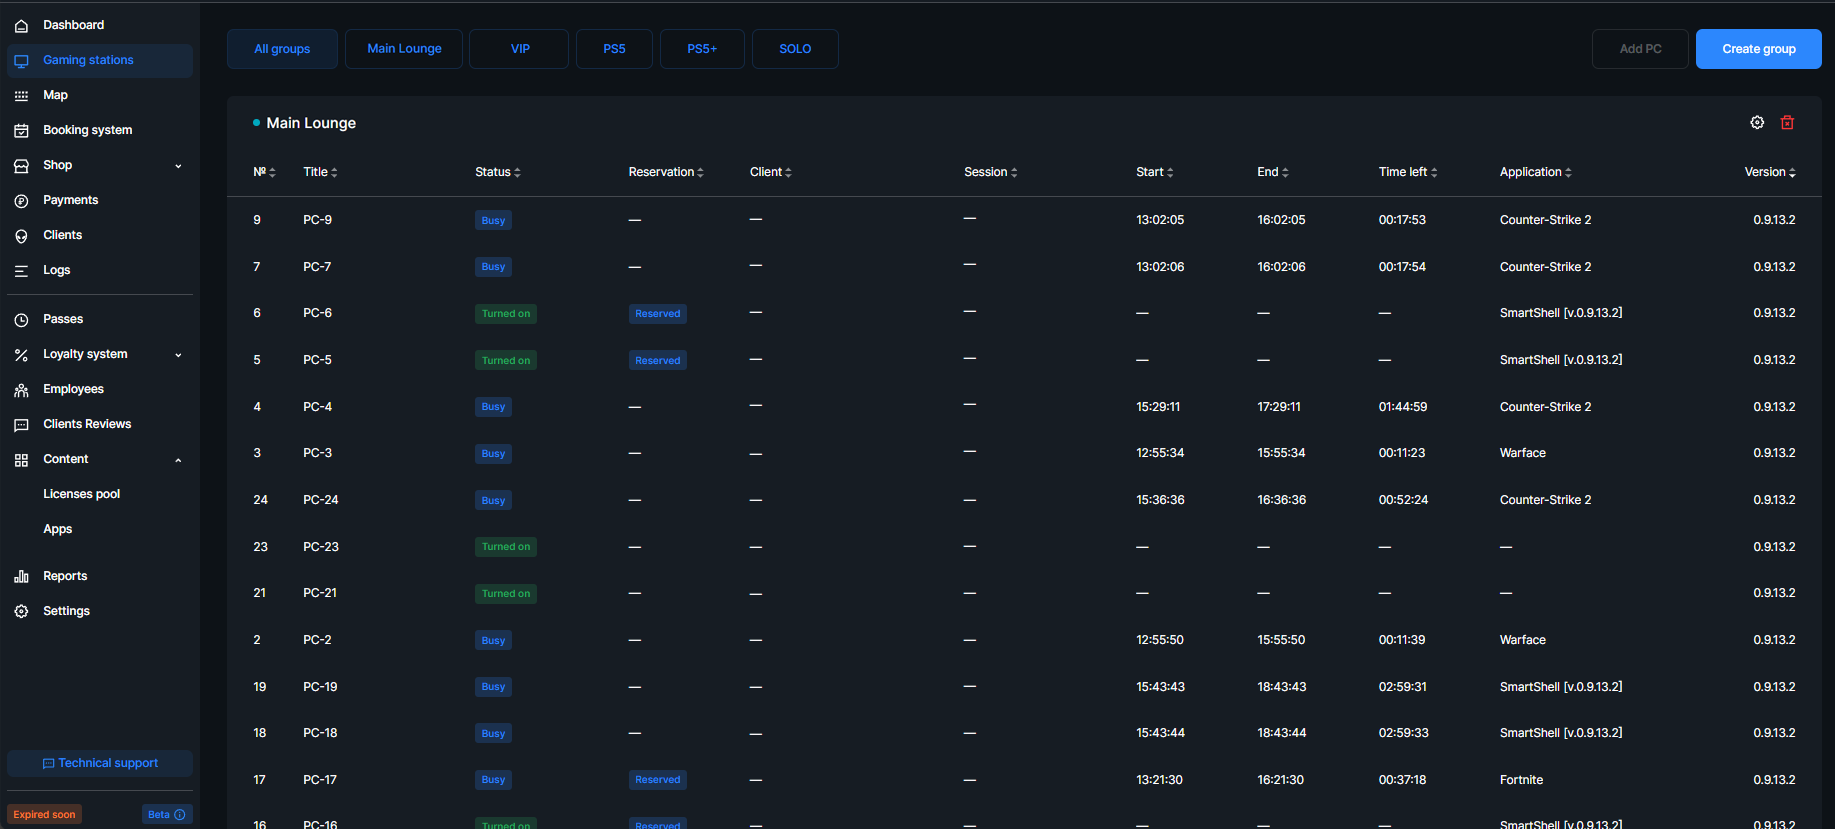Sort table by Time left column
Image resolution: width=1835 pixels, height=829 pixels.
click(1408, 172)
